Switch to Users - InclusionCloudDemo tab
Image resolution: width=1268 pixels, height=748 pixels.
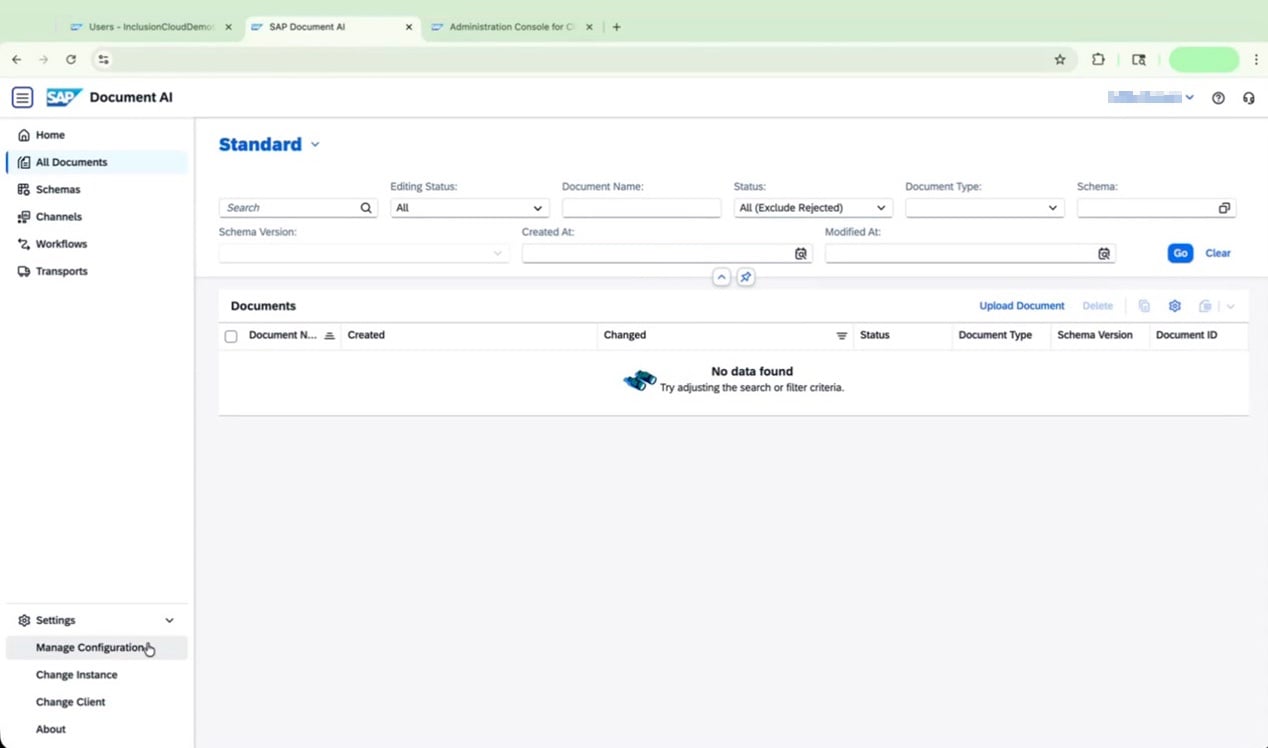point(150,27)
